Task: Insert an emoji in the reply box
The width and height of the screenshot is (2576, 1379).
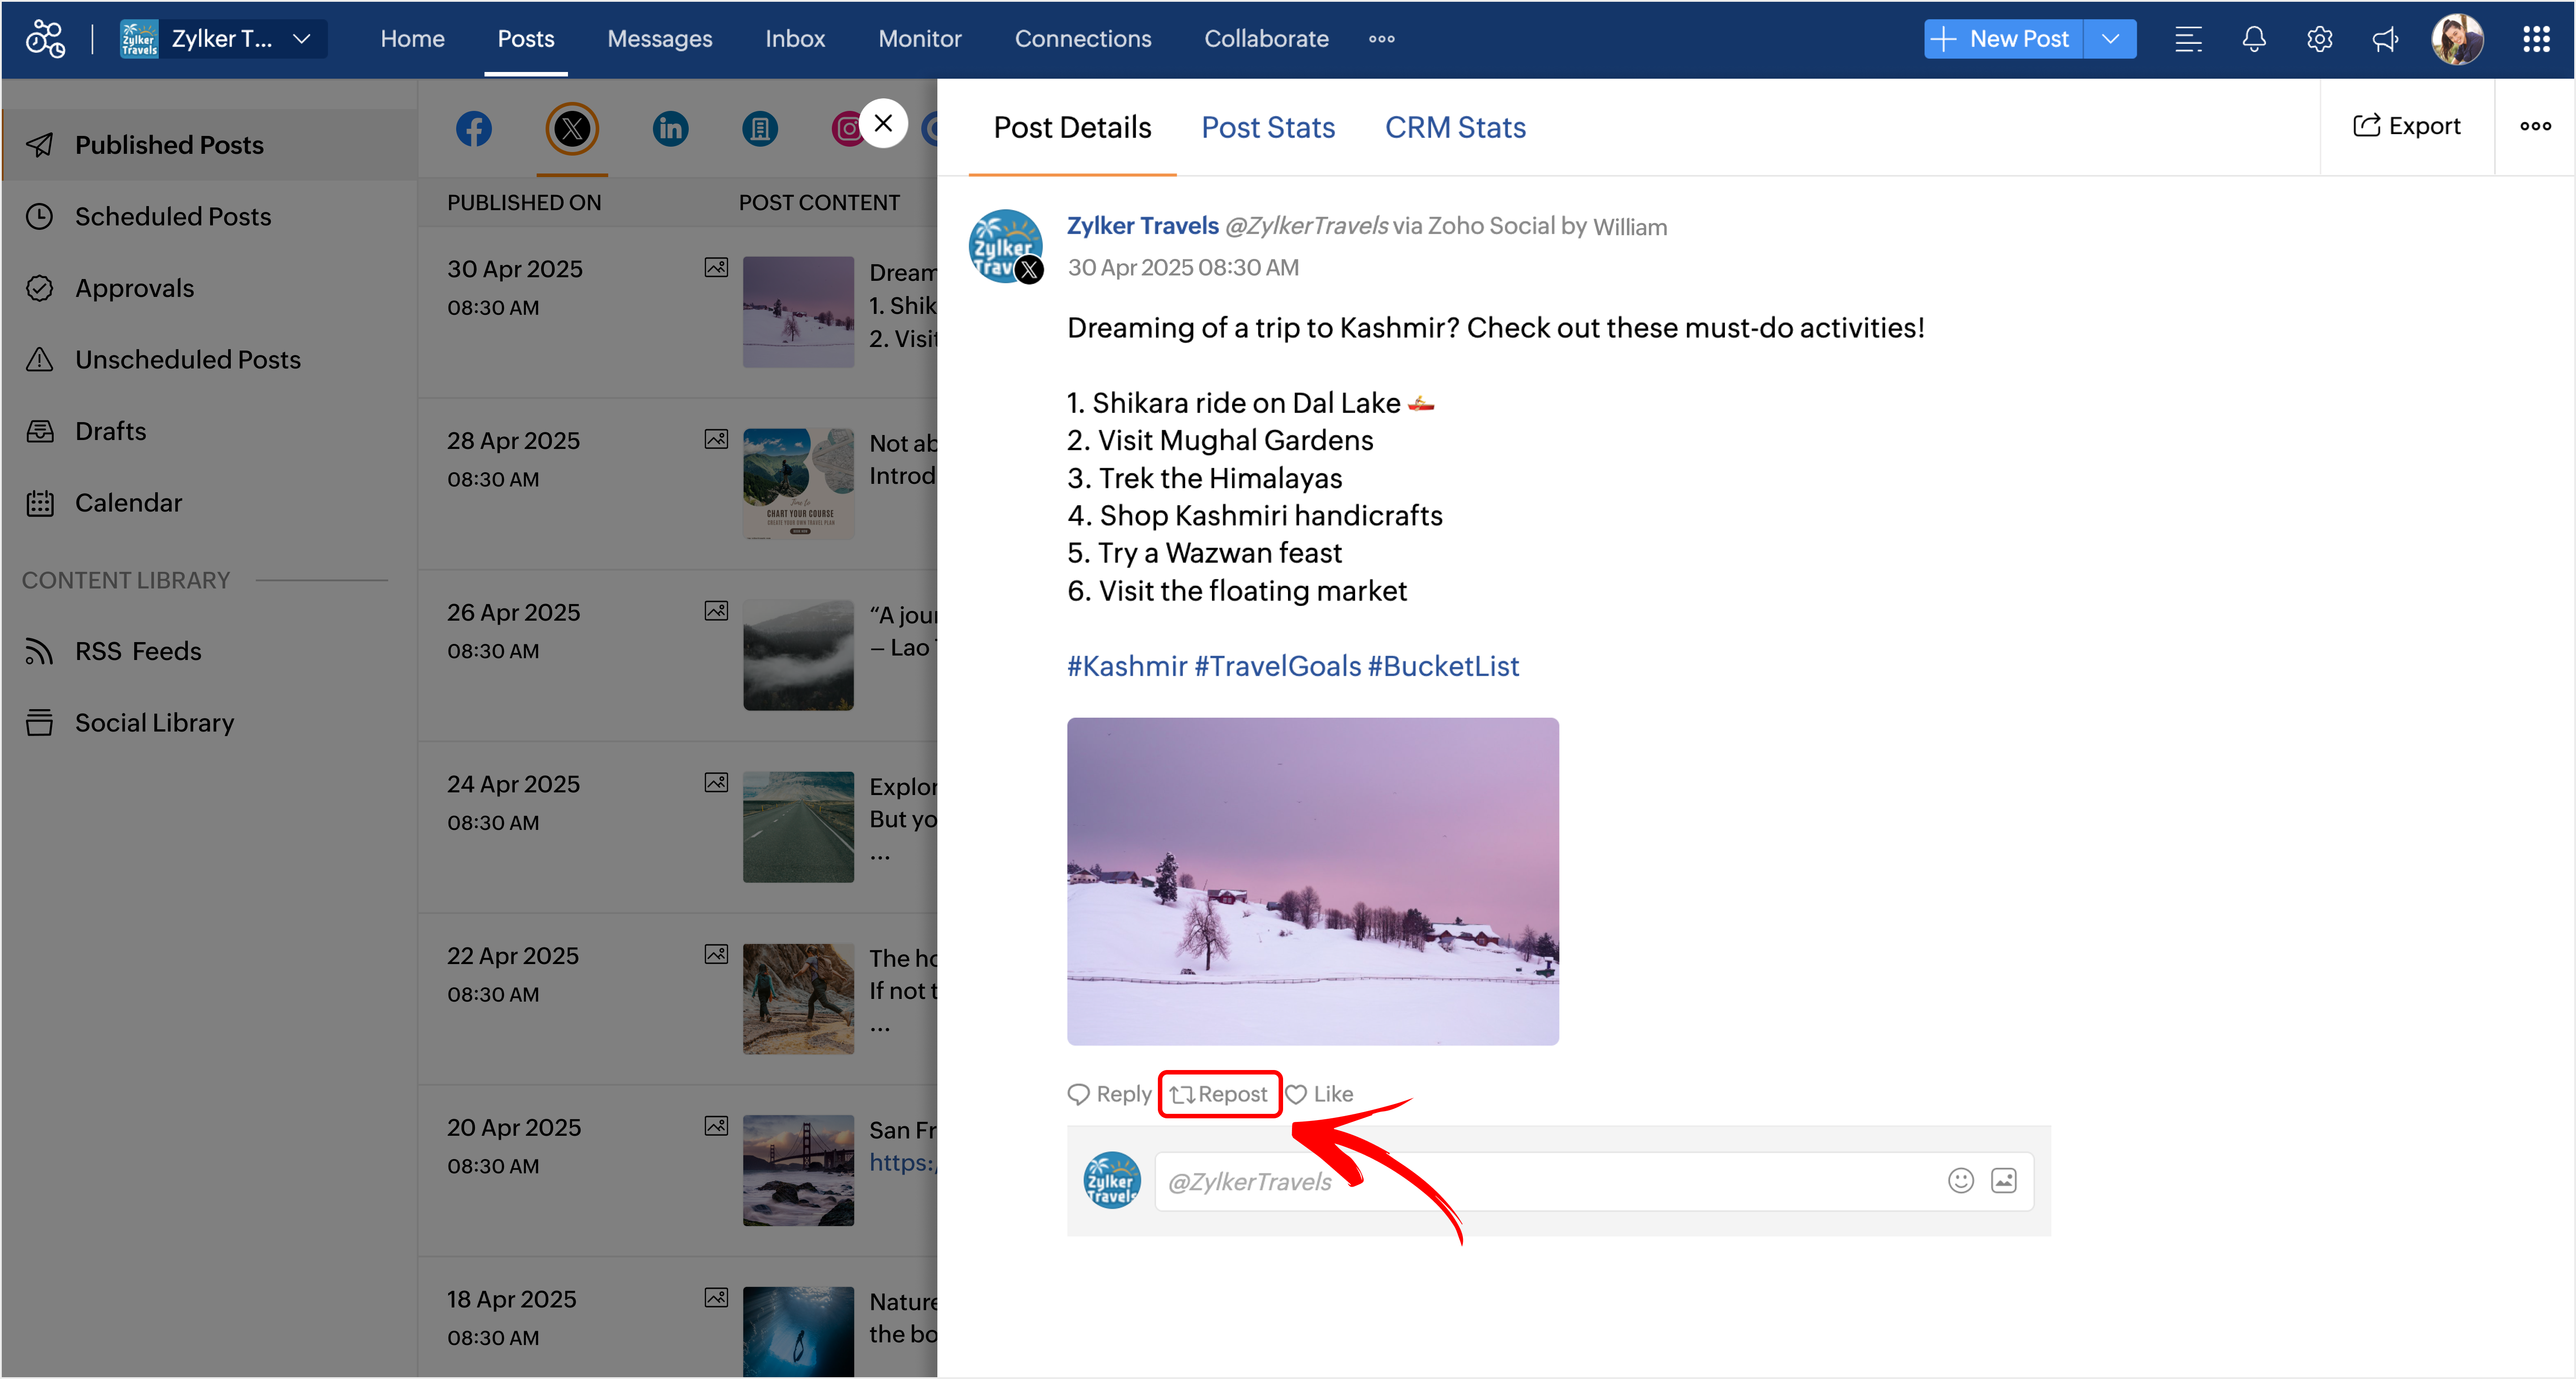Action: point(1960,1181)
